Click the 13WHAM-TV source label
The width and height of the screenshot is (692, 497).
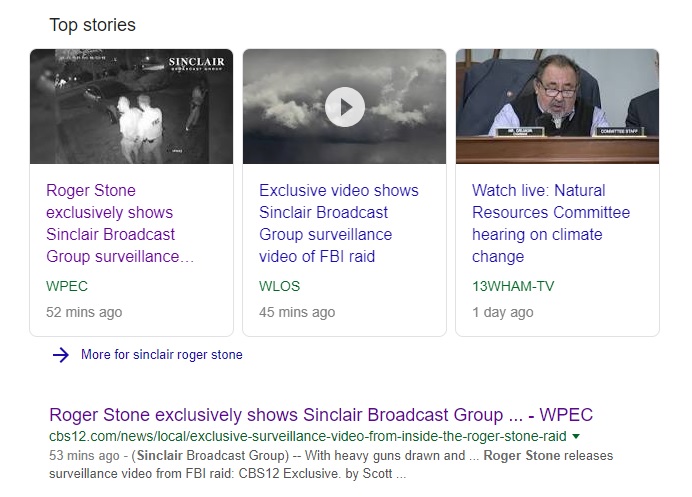click(x=512, y=286)
